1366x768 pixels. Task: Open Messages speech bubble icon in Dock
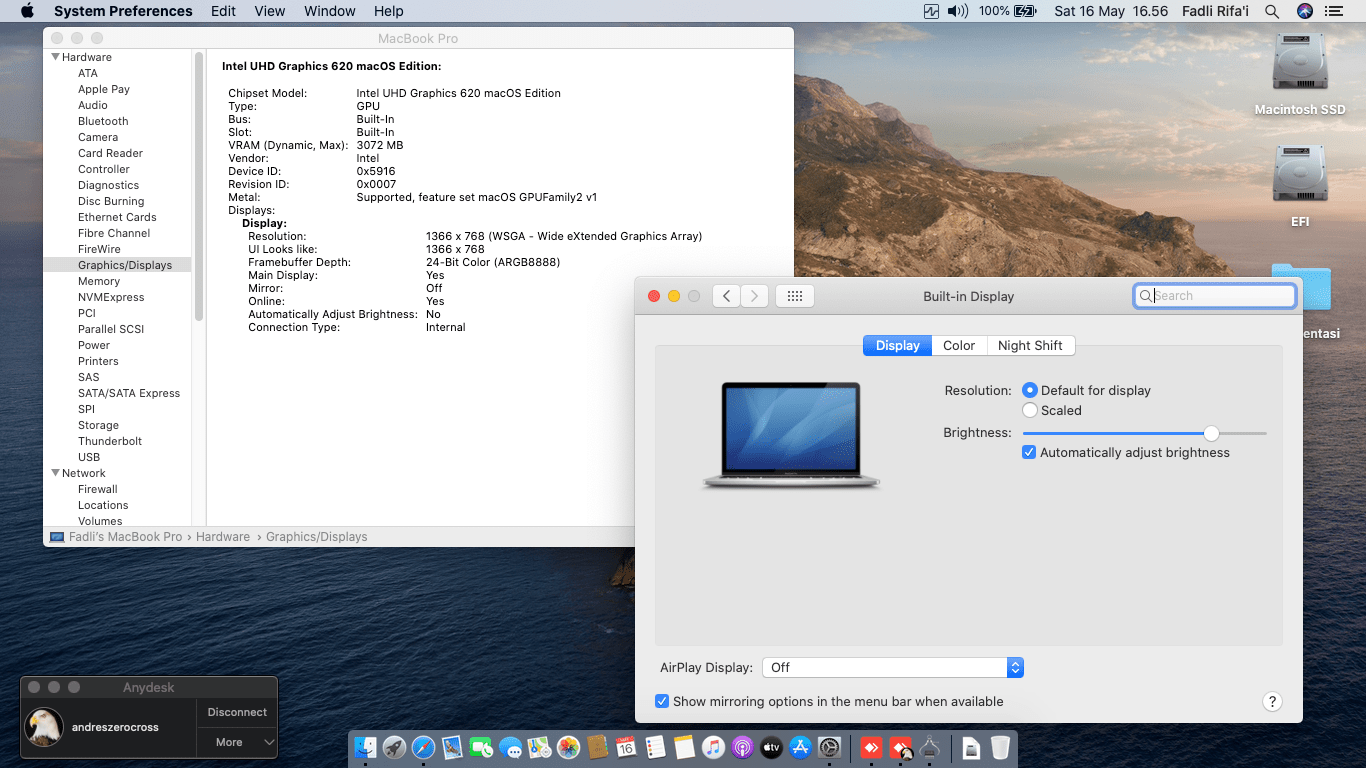(x=511, y=747)
